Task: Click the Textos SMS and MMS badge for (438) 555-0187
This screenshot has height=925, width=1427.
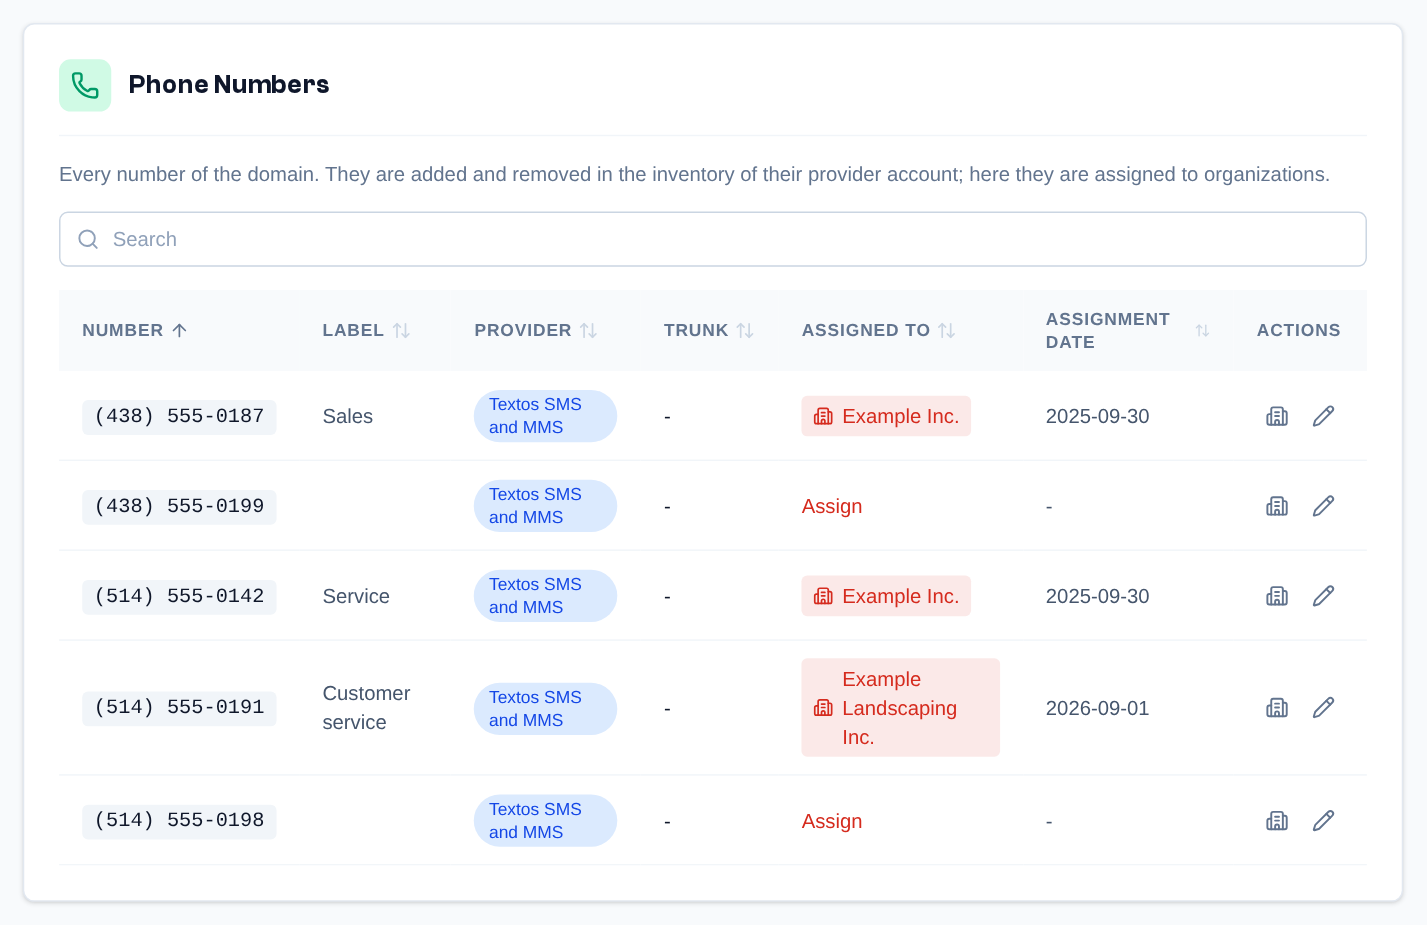Action: (x=545, y=416)
